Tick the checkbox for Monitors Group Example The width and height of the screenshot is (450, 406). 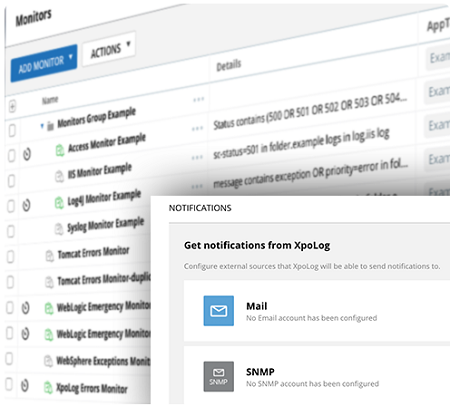(x=12, y=130)
